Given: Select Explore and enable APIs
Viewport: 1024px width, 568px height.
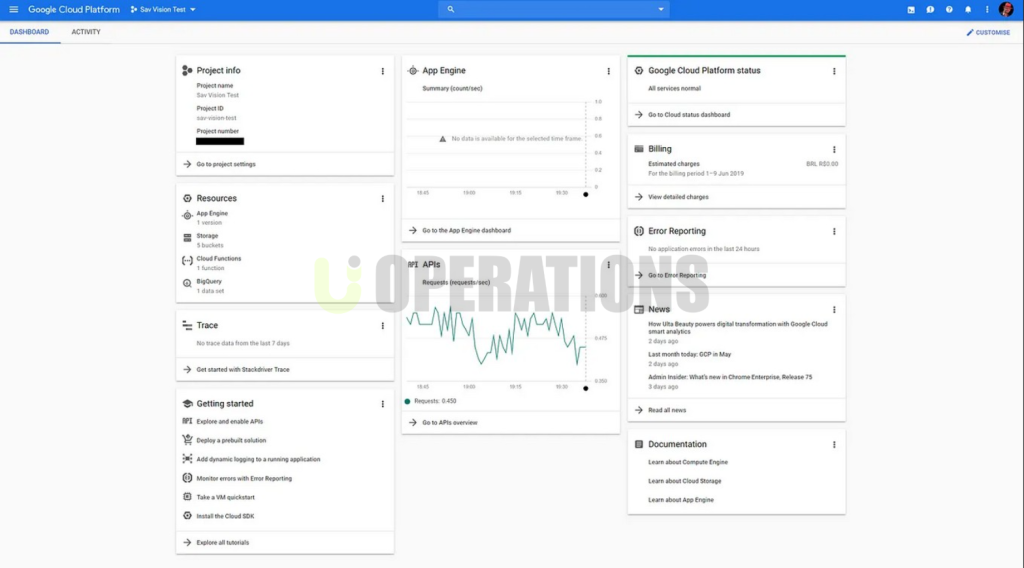Looking at the screenshot, I should pos(229,422).
